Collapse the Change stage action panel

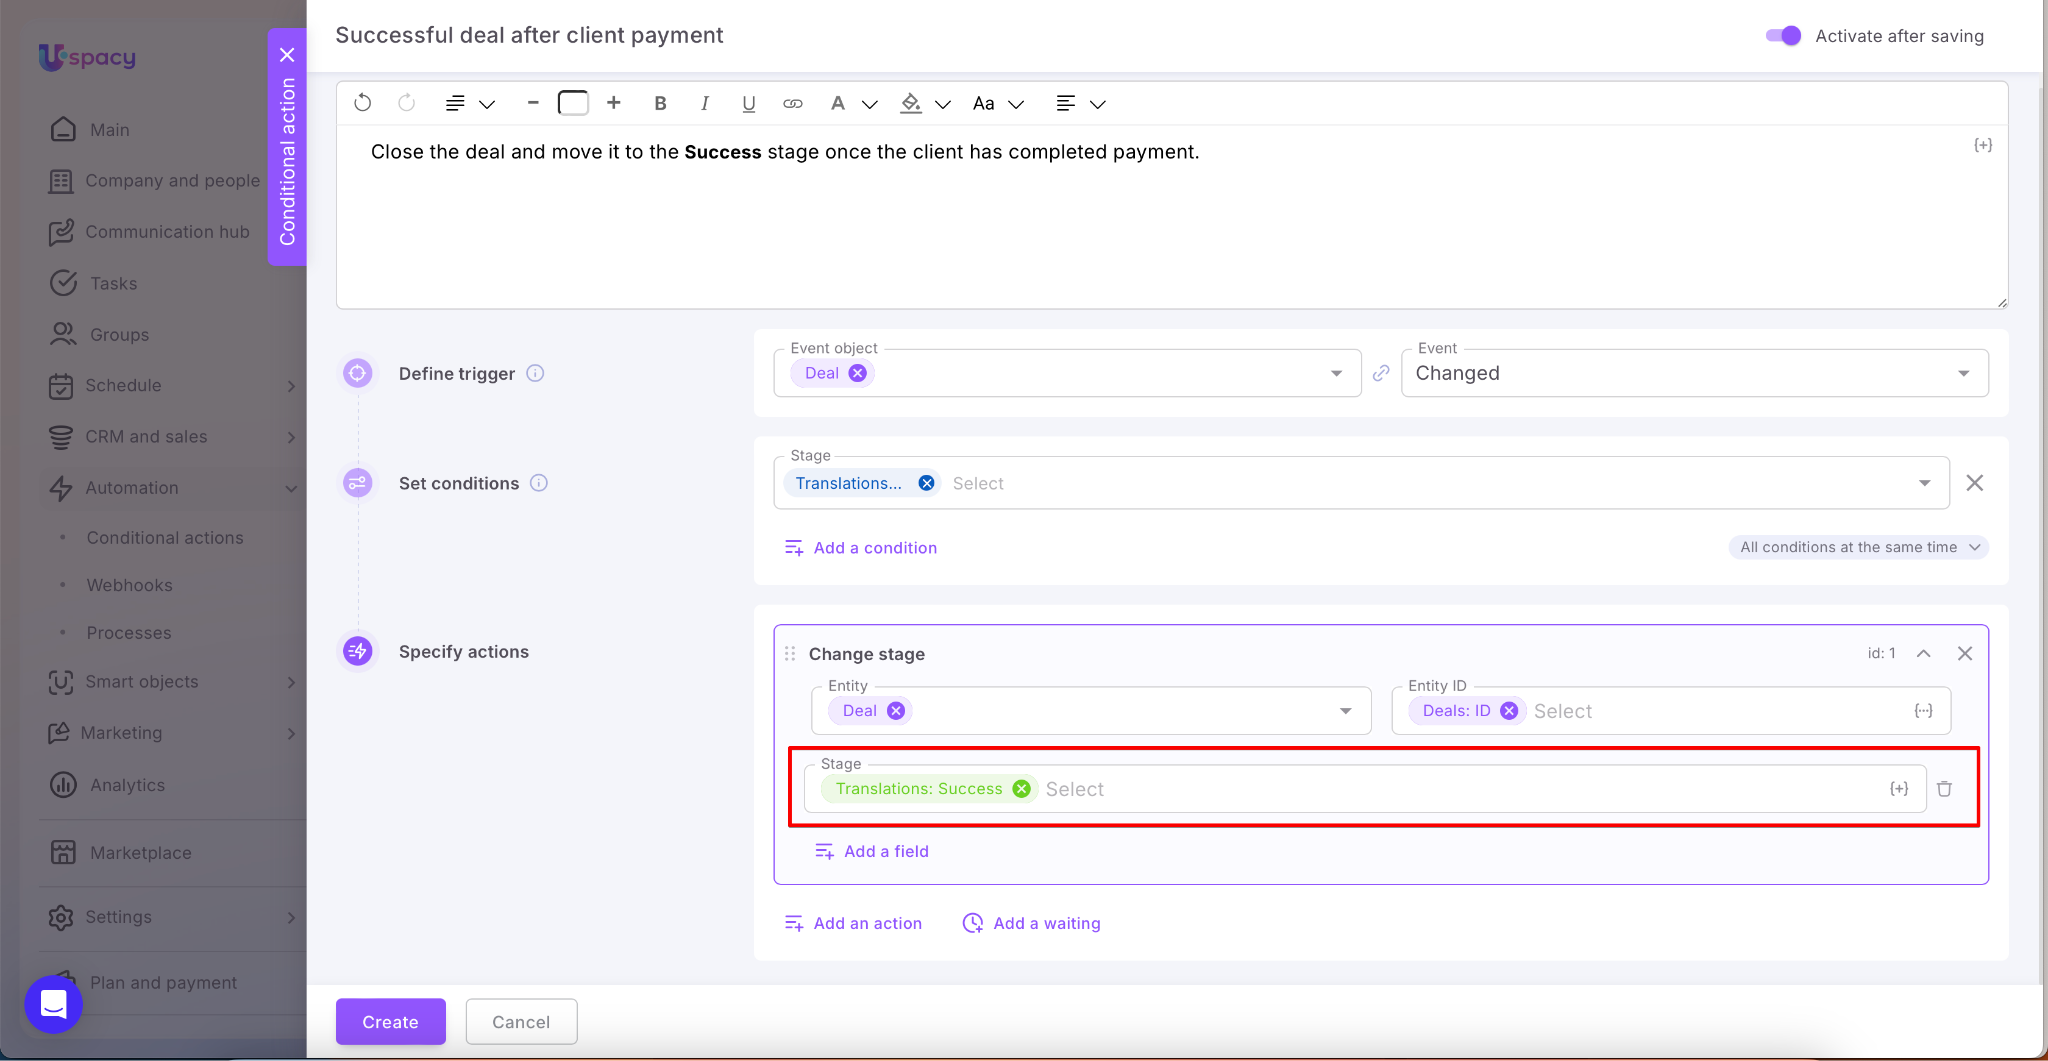click(x=1923, y=653)
